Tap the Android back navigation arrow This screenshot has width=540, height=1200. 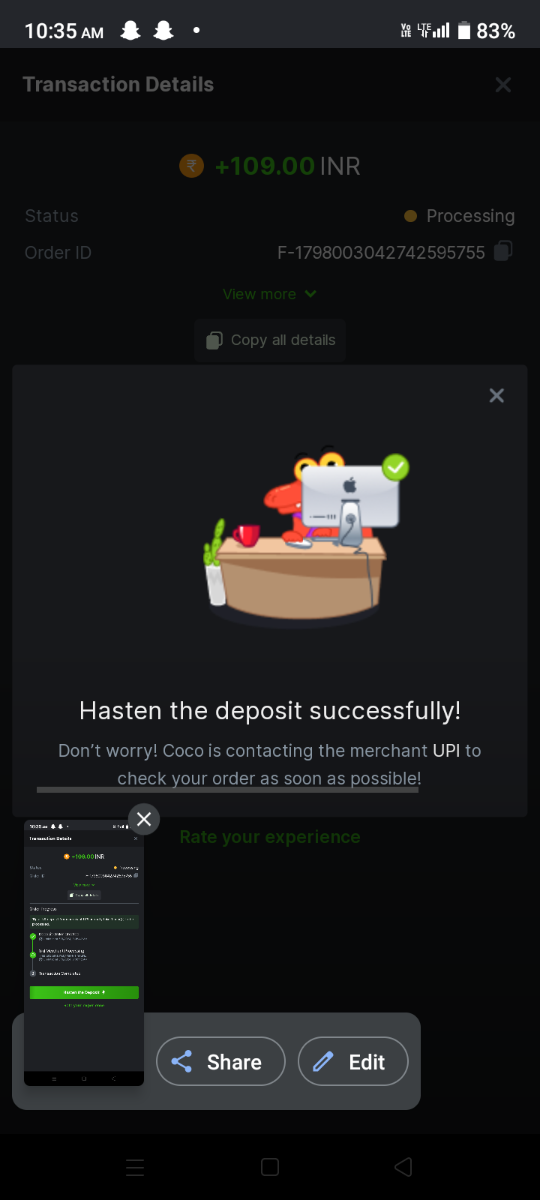pyautogui.click(x=403, y=1167)
